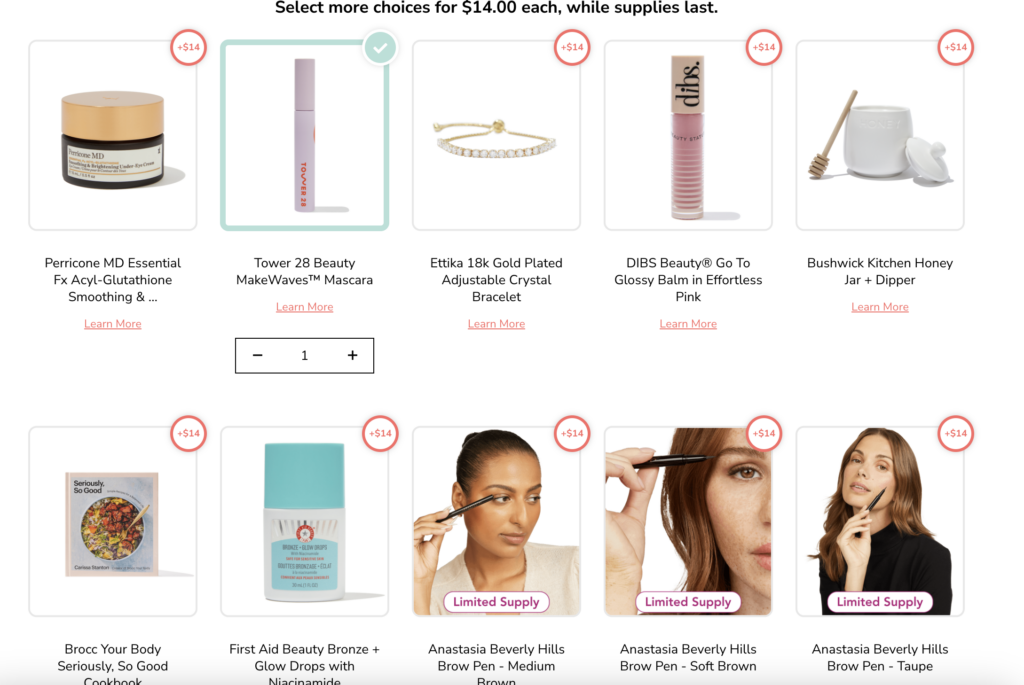The width and height of the screenshot is (1024, 685).
Task: Add Ettika bracelet via +$14 badge
Action: [572, 47]
